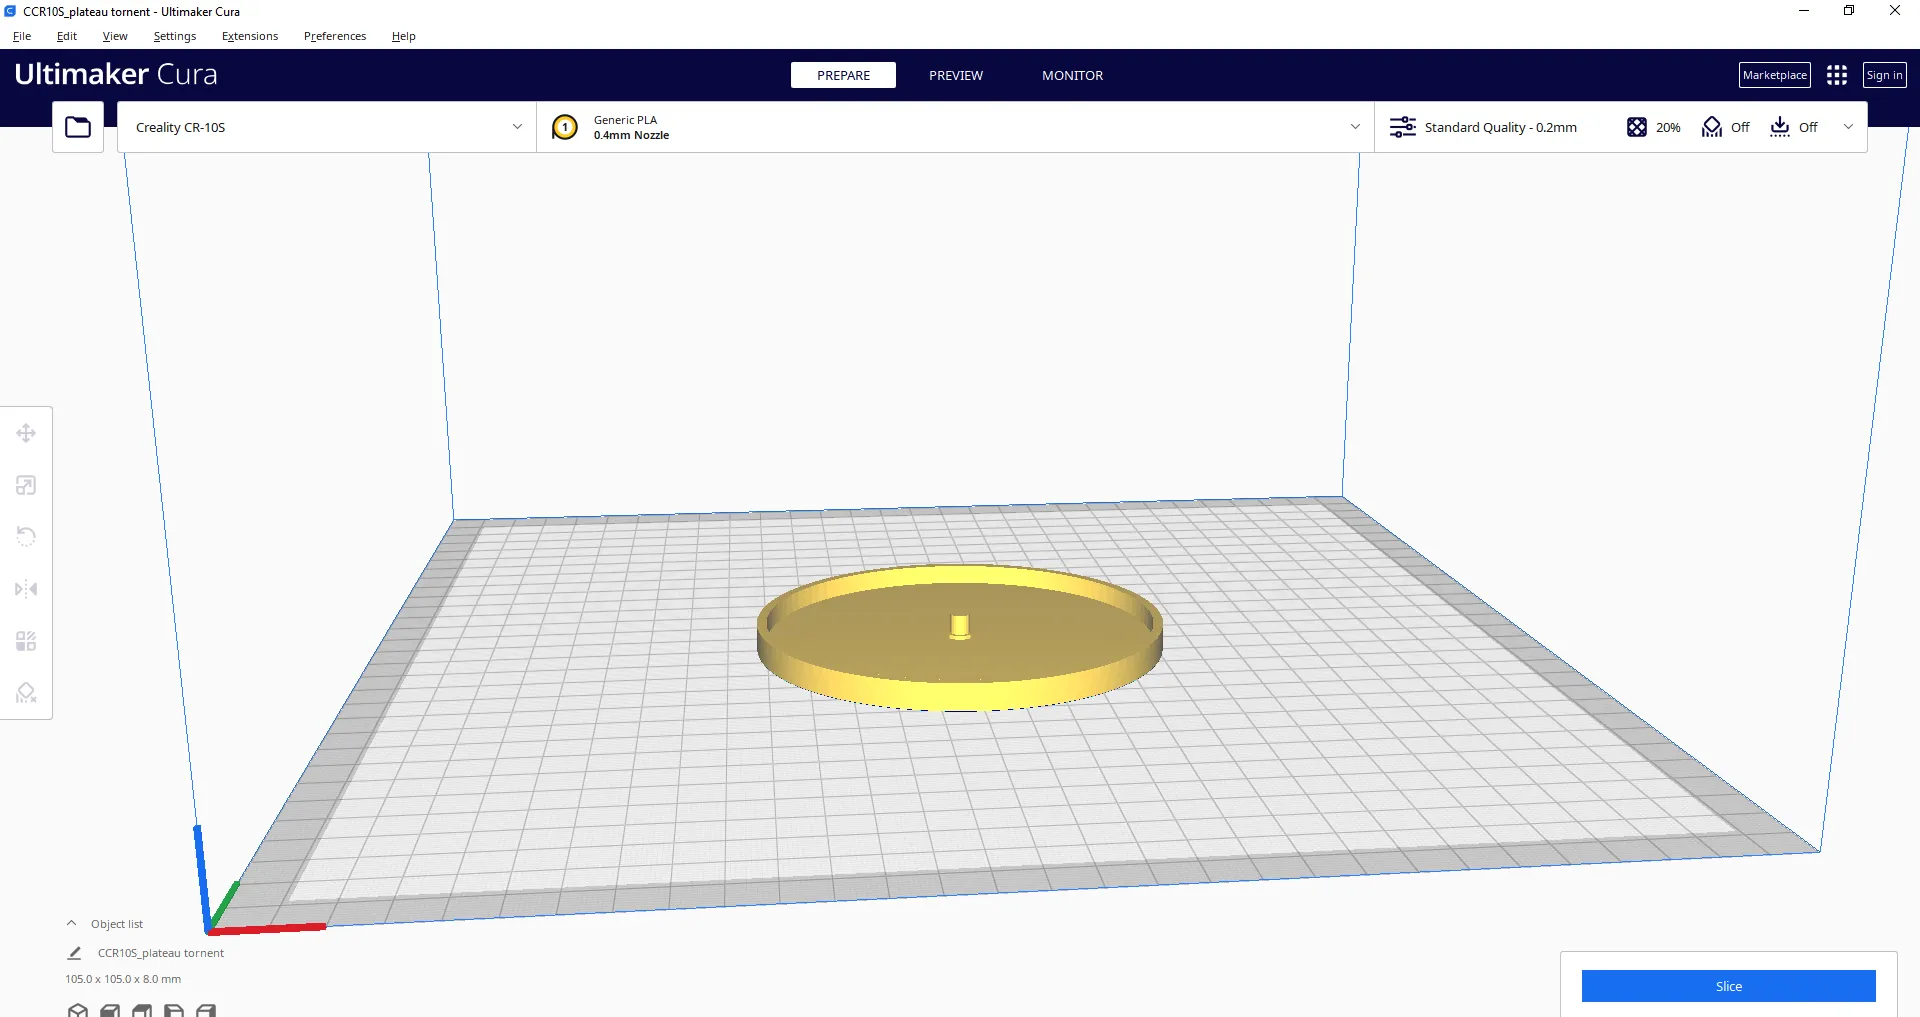Select the Support Blocker tool
This screenshot has height=1017, width=1920.
[26, 693]
